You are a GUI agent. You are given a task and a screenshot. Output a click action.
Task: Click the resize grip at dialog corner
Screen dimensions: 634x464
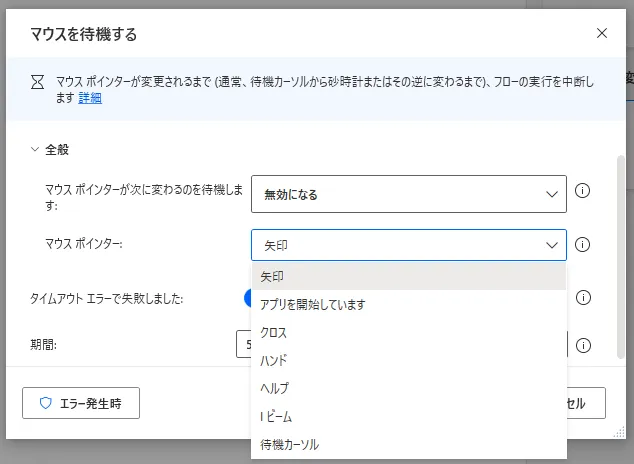click(619, 432)
